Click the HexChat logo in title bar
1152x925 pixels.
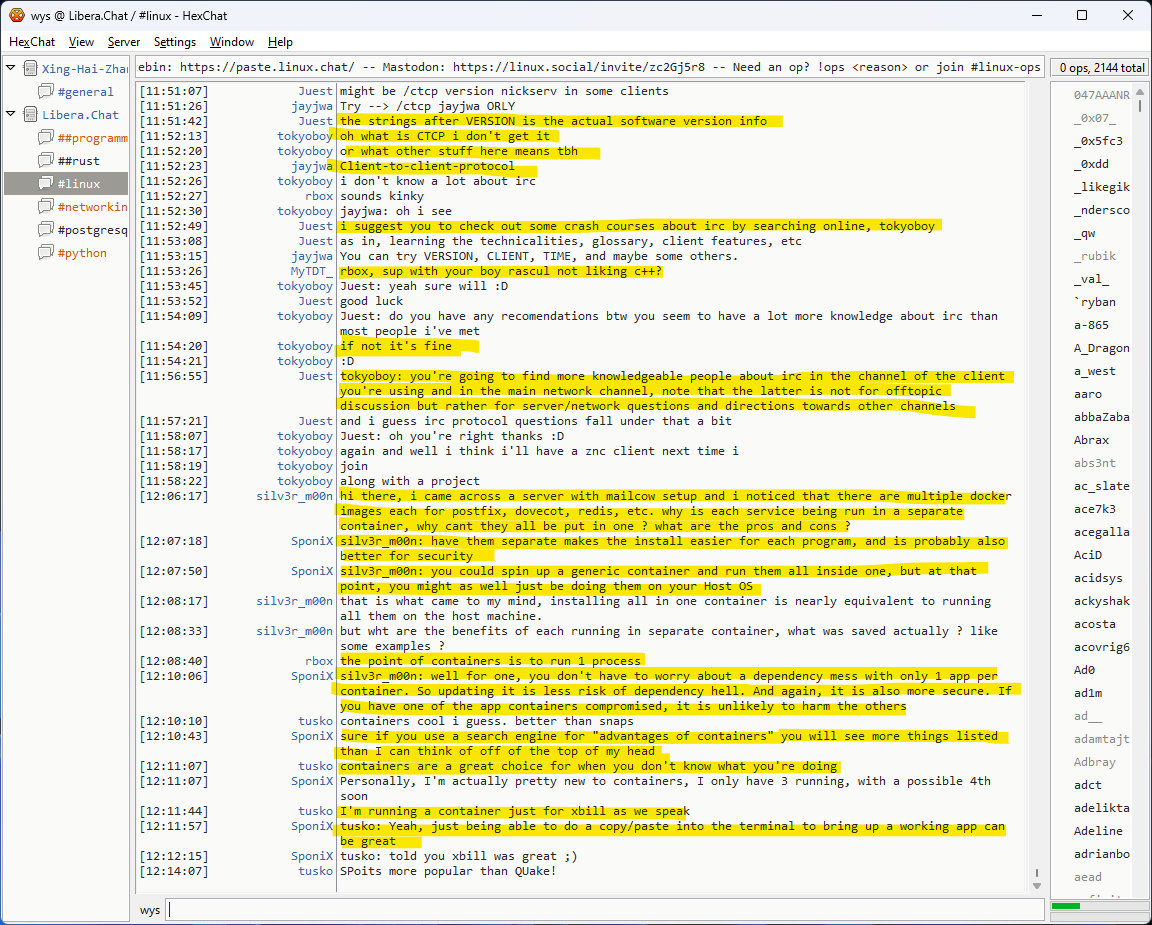16,15
